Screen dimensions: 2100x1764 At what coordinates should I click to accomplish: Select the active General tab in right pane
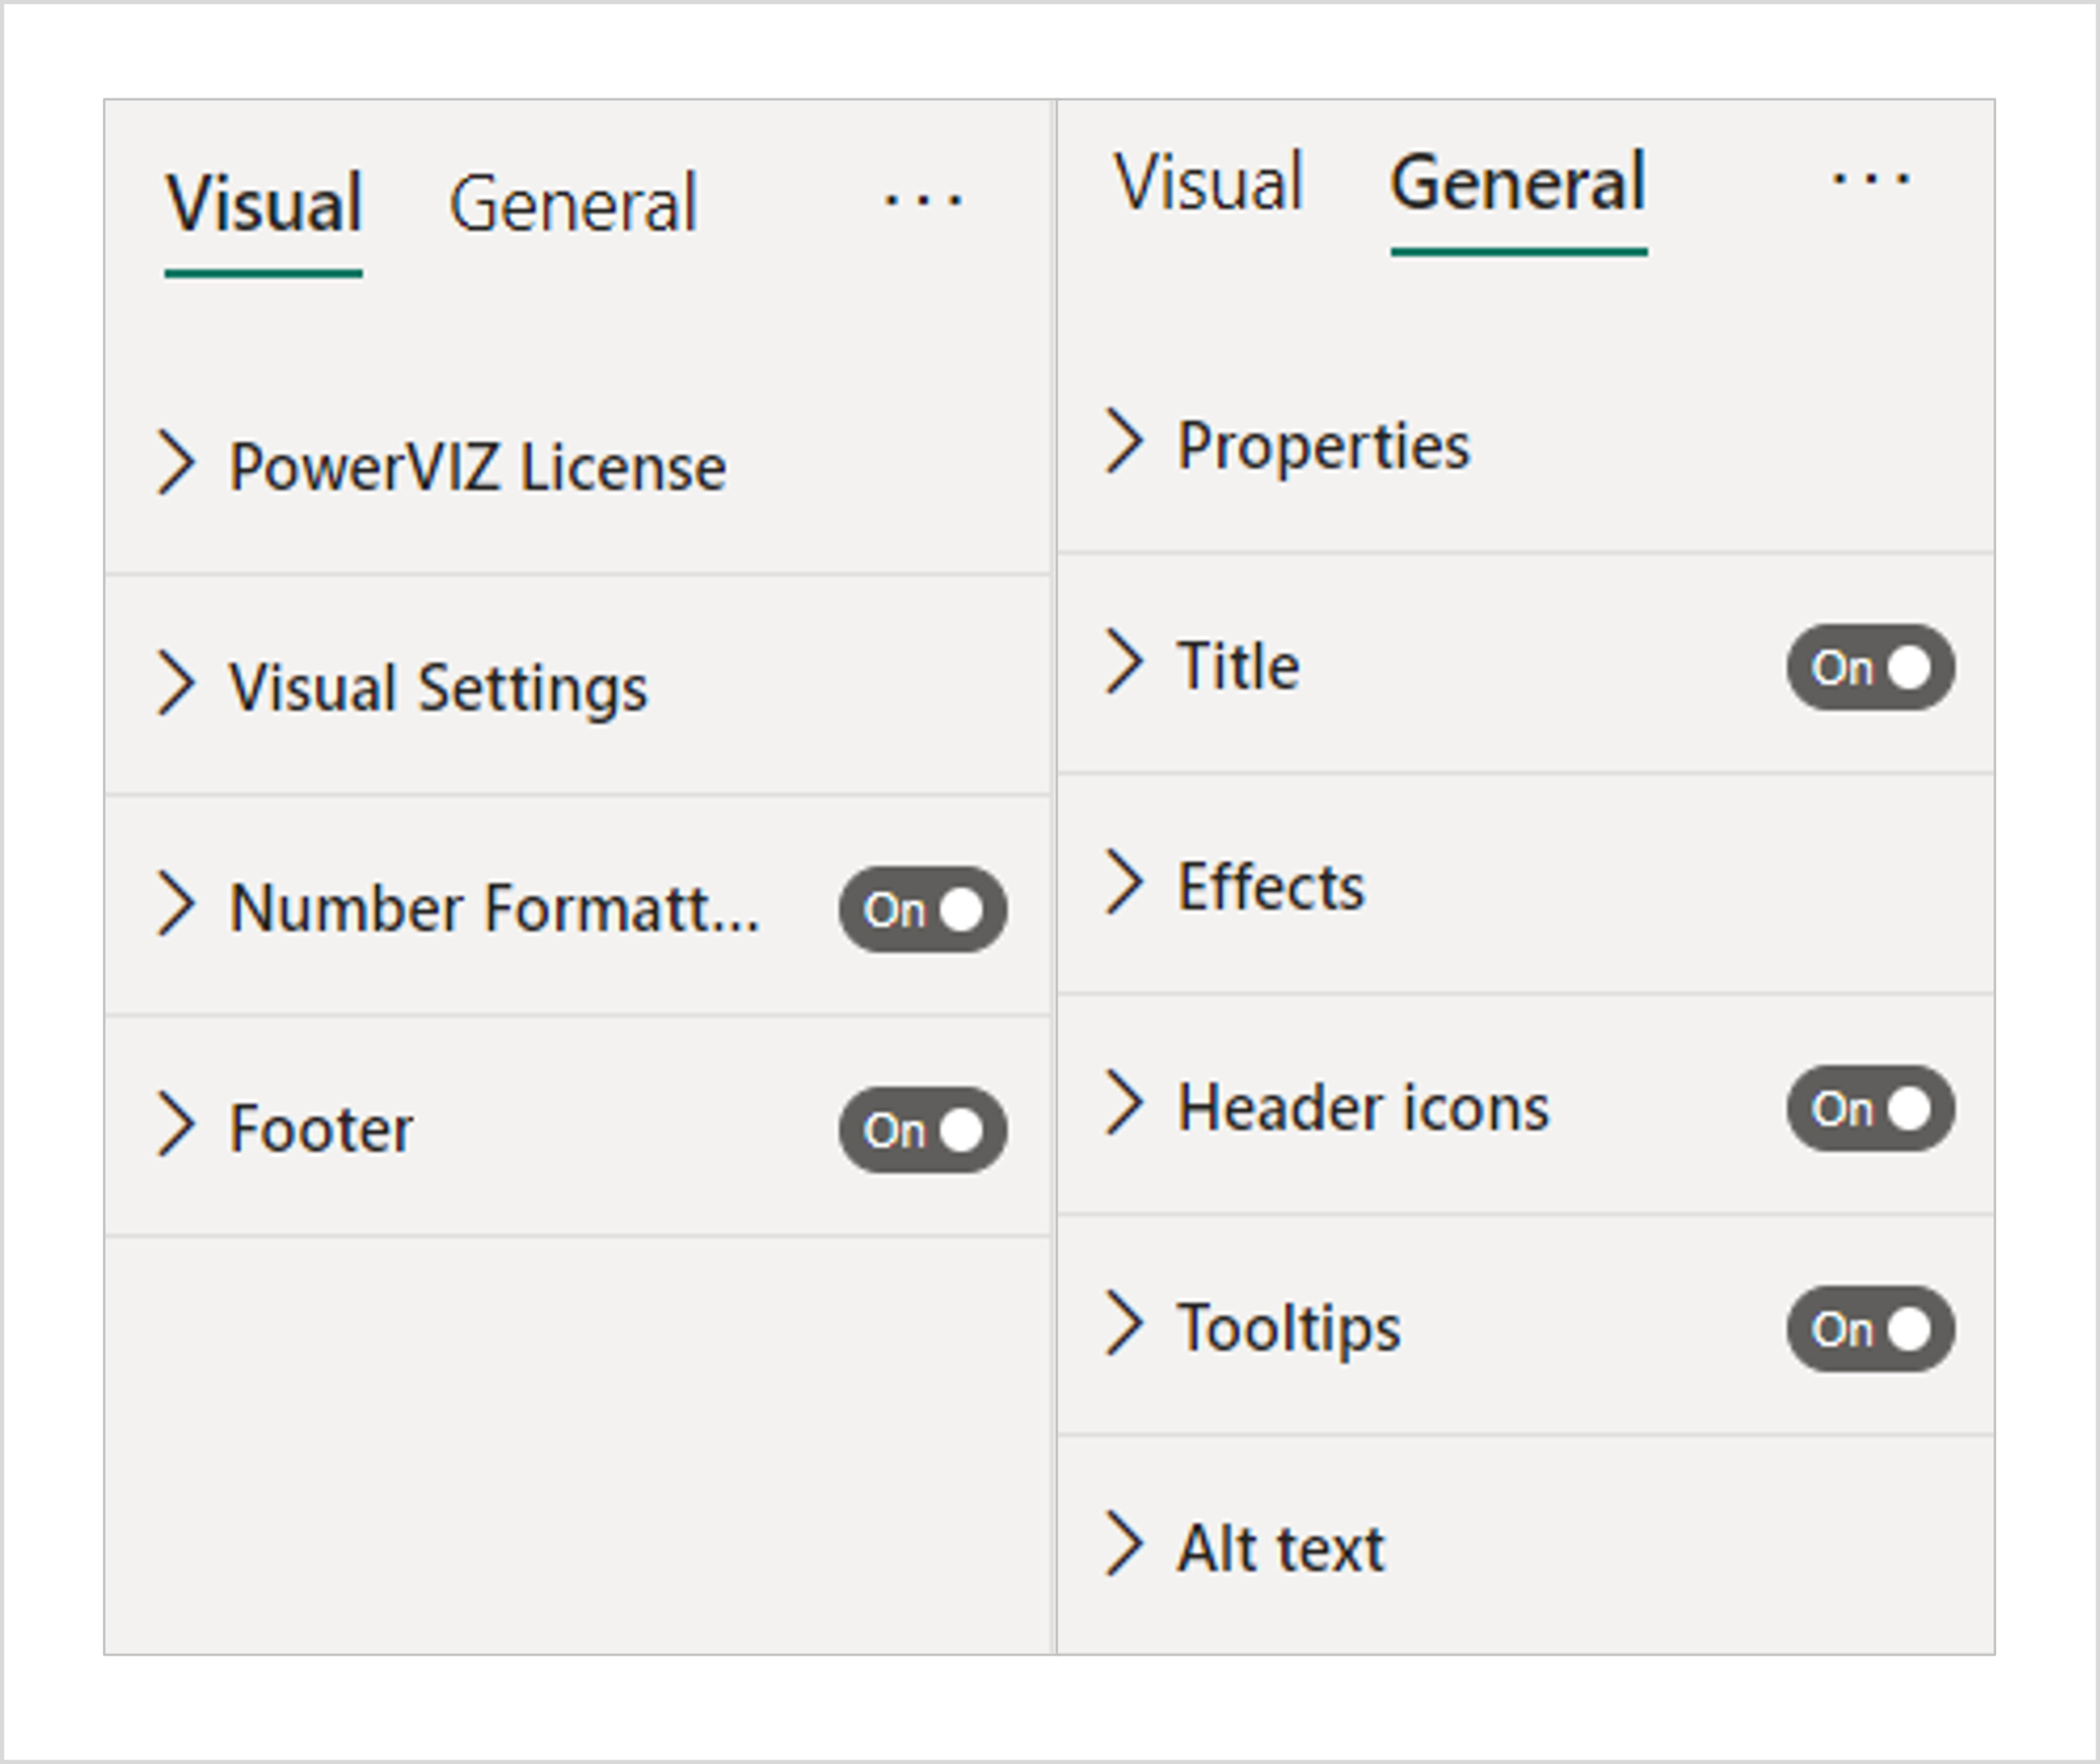[x=1517, y=183]
